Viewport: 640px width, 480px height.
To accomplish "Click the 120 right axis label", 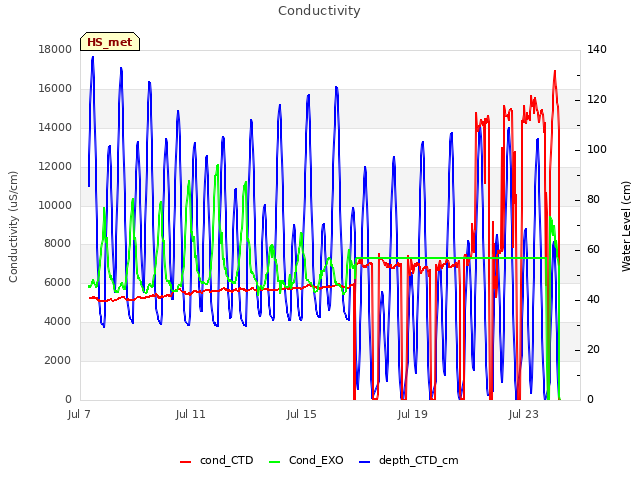I will pos(597,100).
